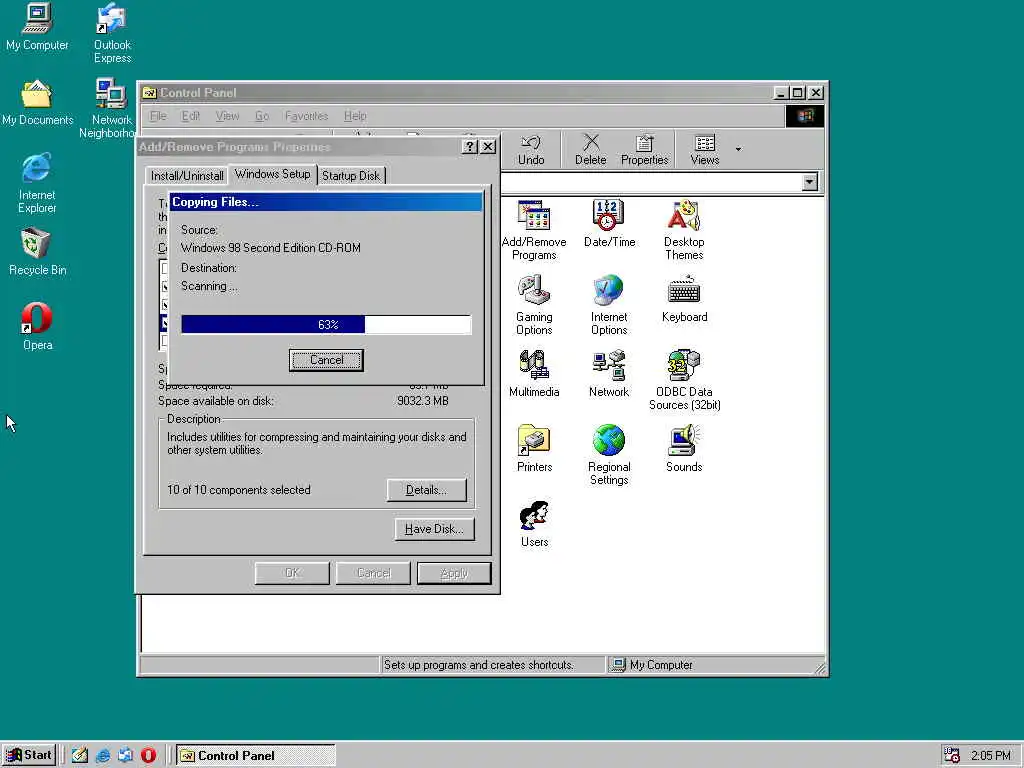The height and width of the screenshot is (768, 1024).
Task: Click the 63% copy progress bar
Action: [327, 325]
